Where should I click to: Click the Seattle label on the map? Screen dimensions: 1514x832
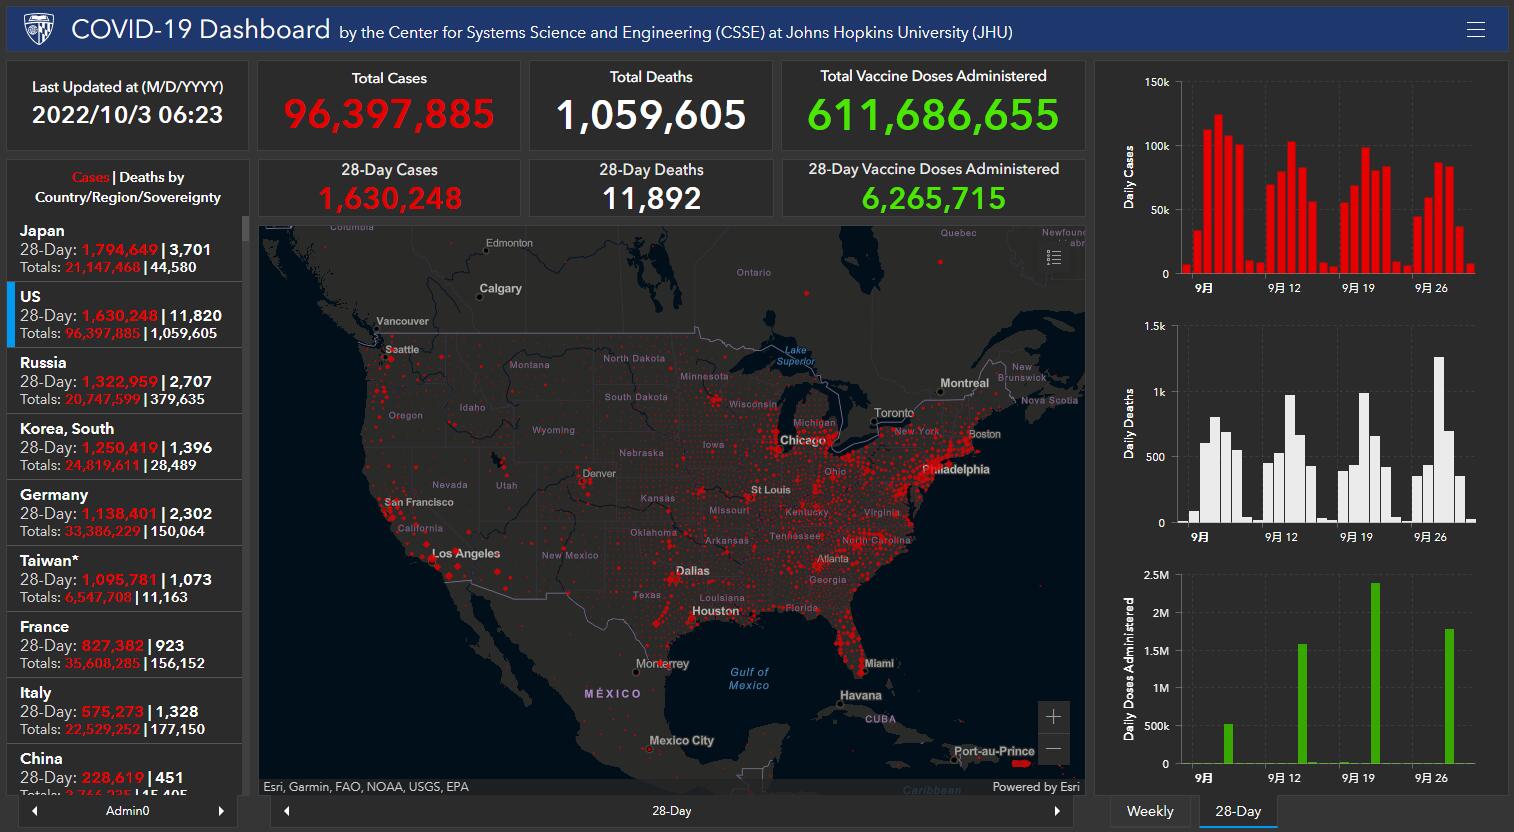[402, 350]
